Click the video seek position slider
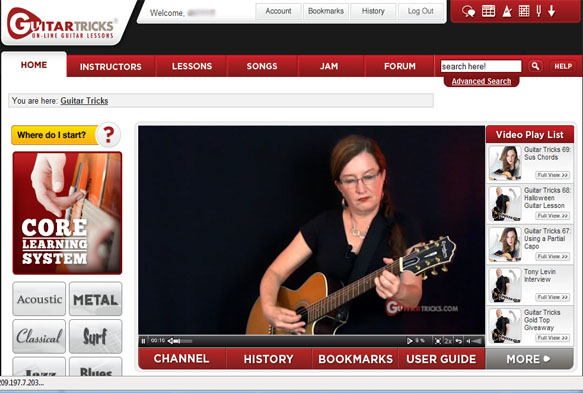 (x=180, y=341)
